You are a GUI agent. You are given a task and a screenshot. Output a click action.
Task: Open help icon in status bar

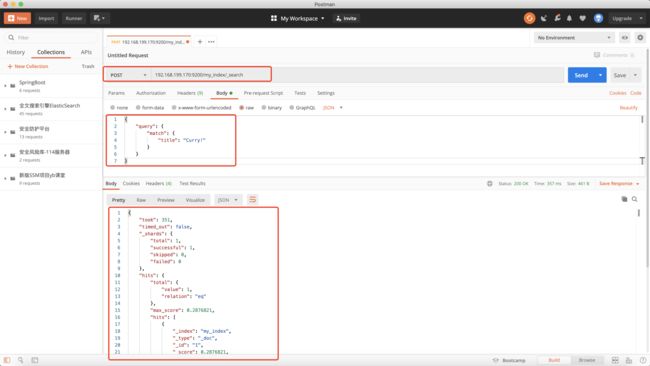pyautogui.click(x=643, y=360)
